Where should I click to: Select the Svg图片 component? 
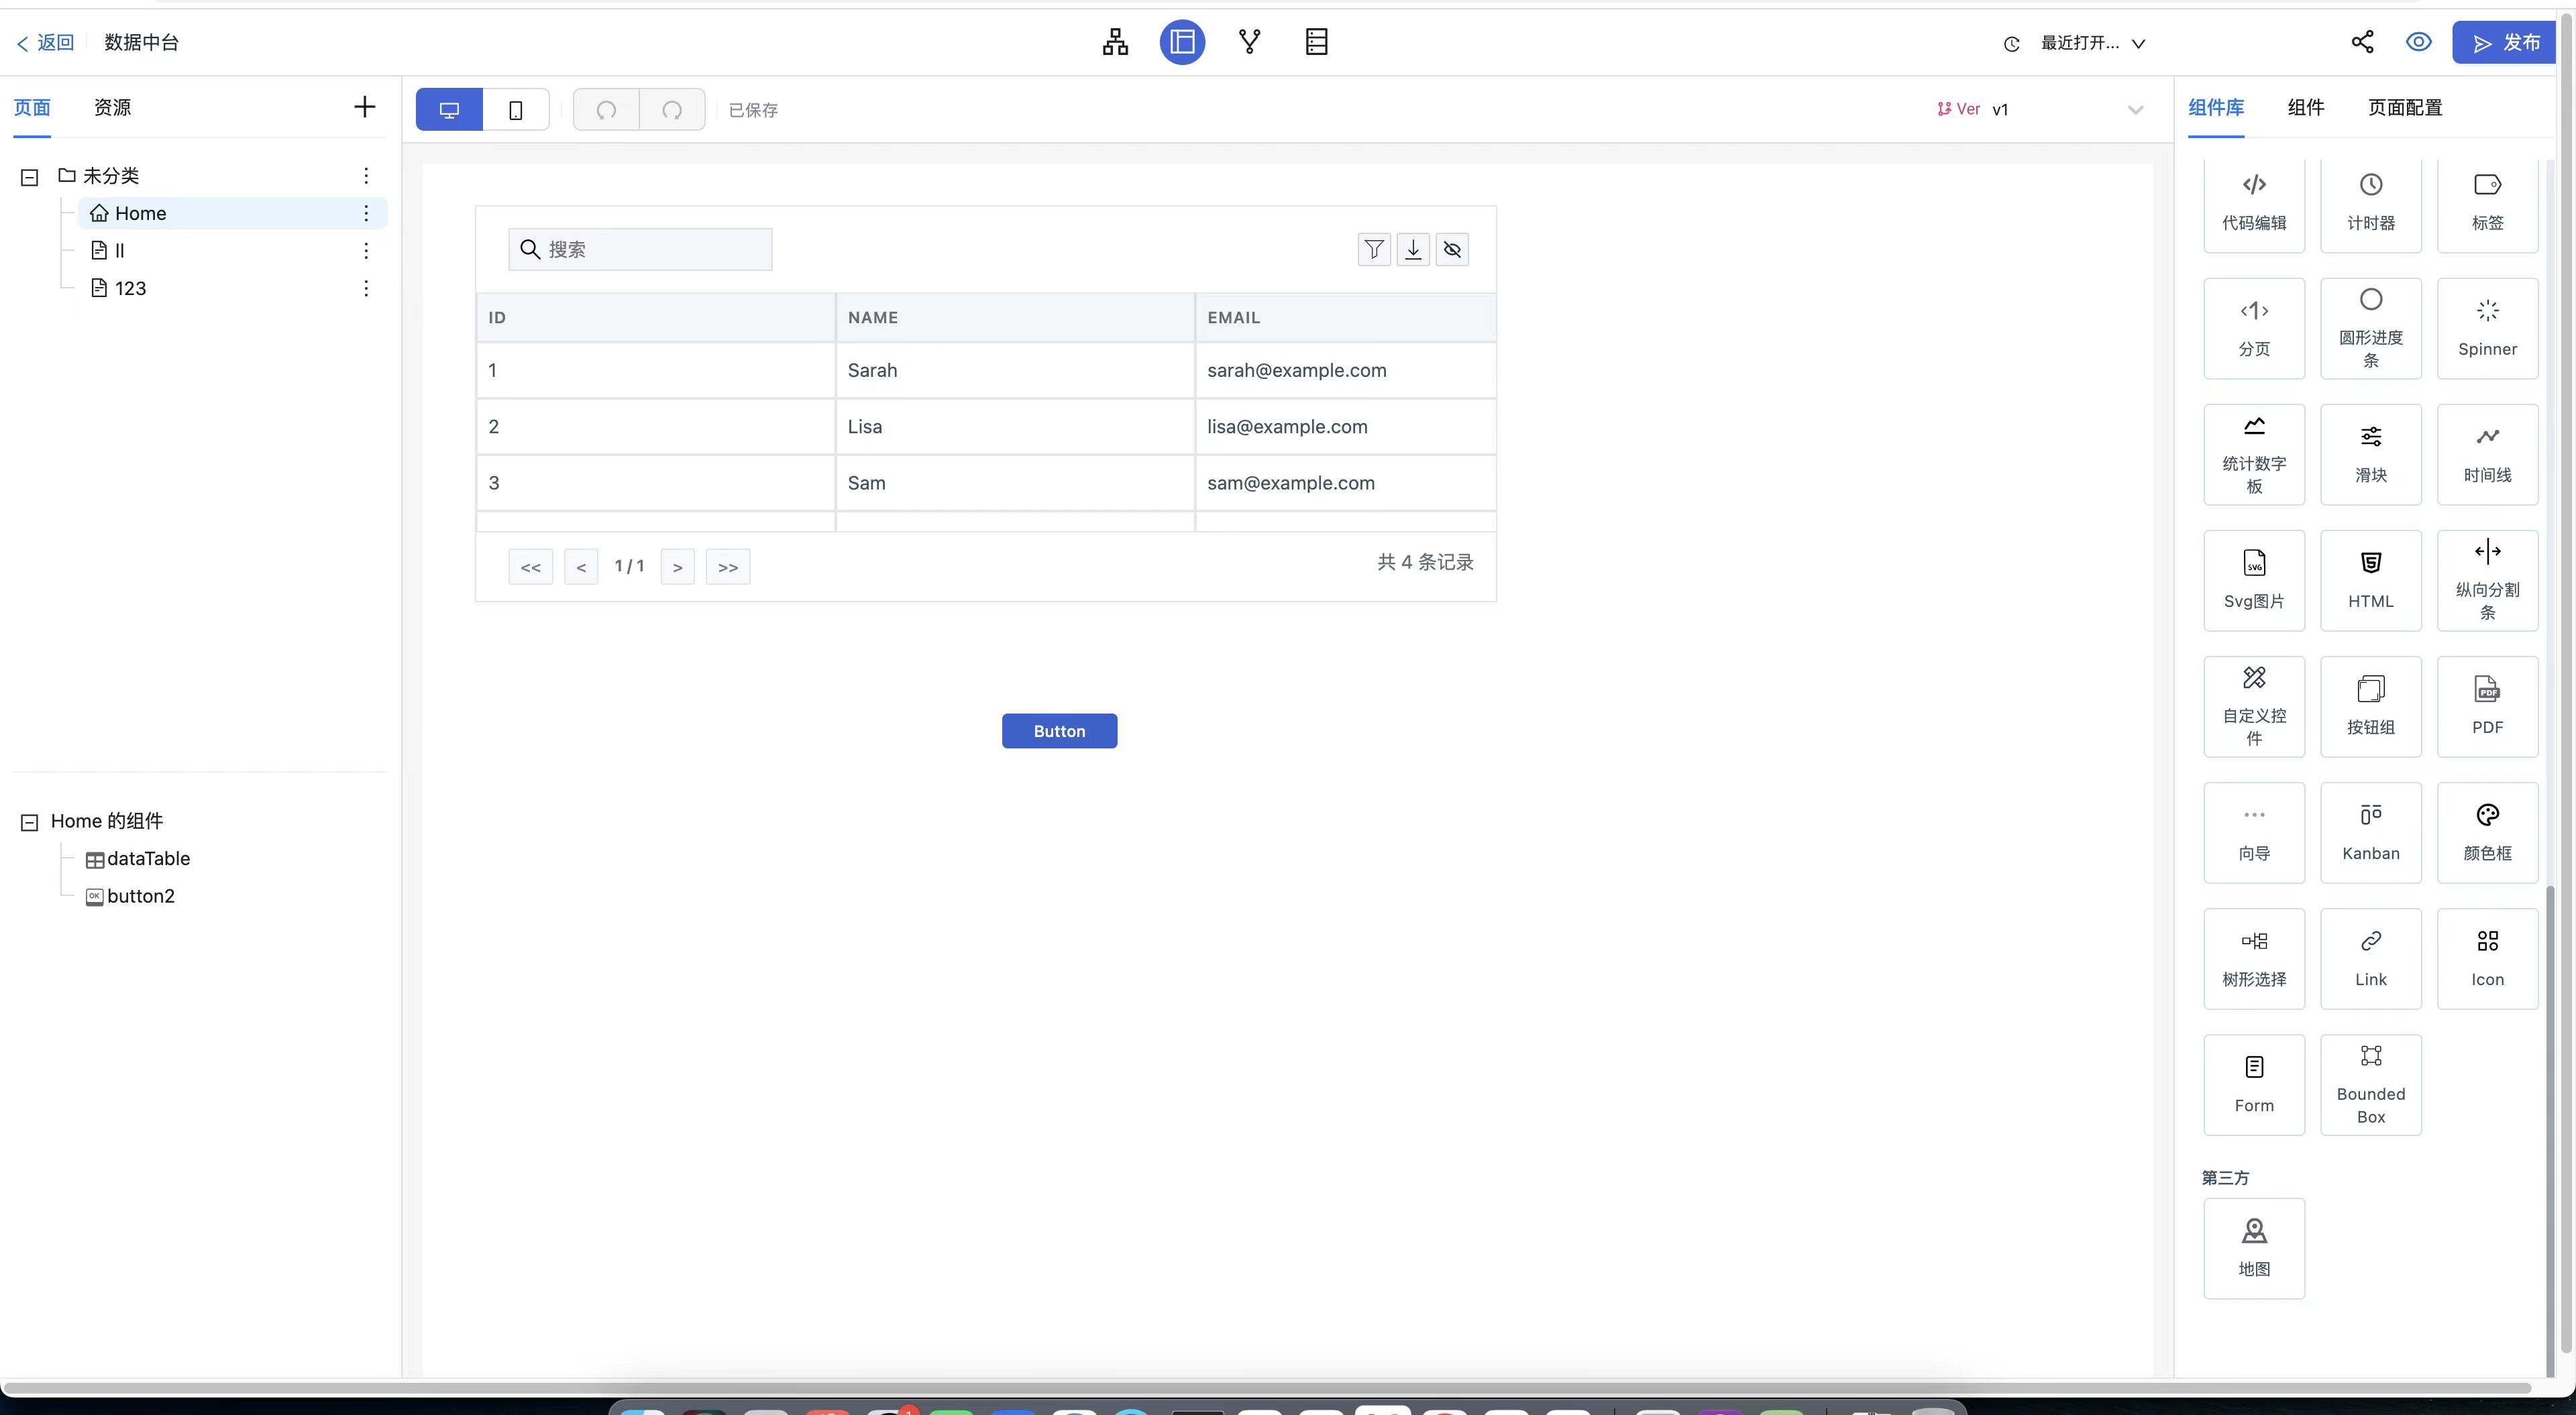tap(2254, 580)
